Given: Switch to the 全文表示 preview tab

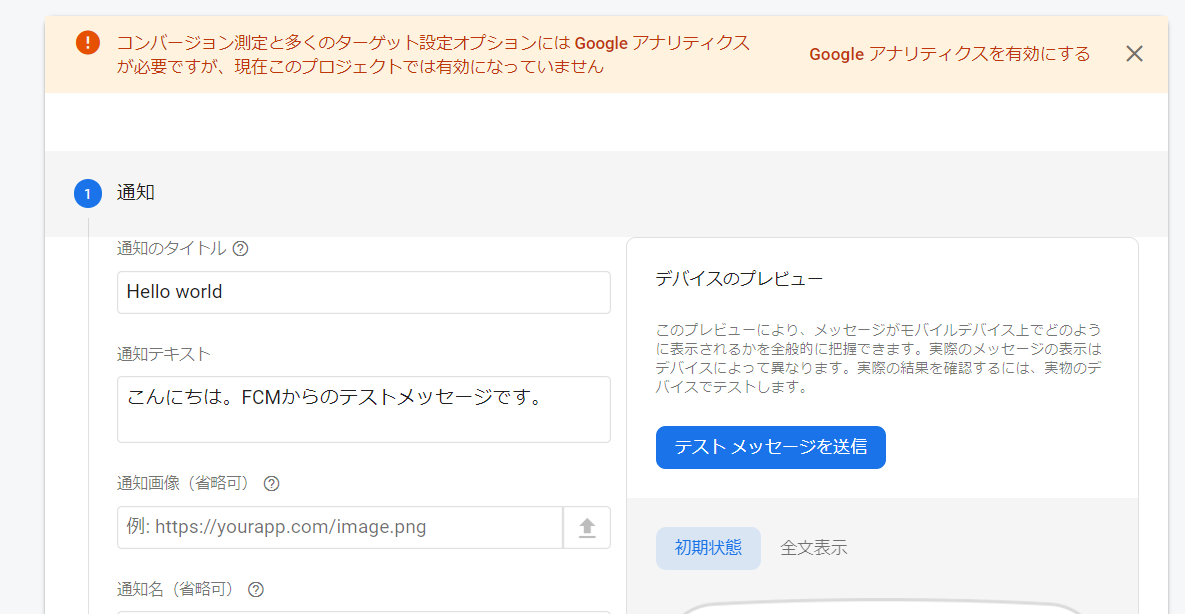Looking at the screenshot, I should click(x=813, y=548).
